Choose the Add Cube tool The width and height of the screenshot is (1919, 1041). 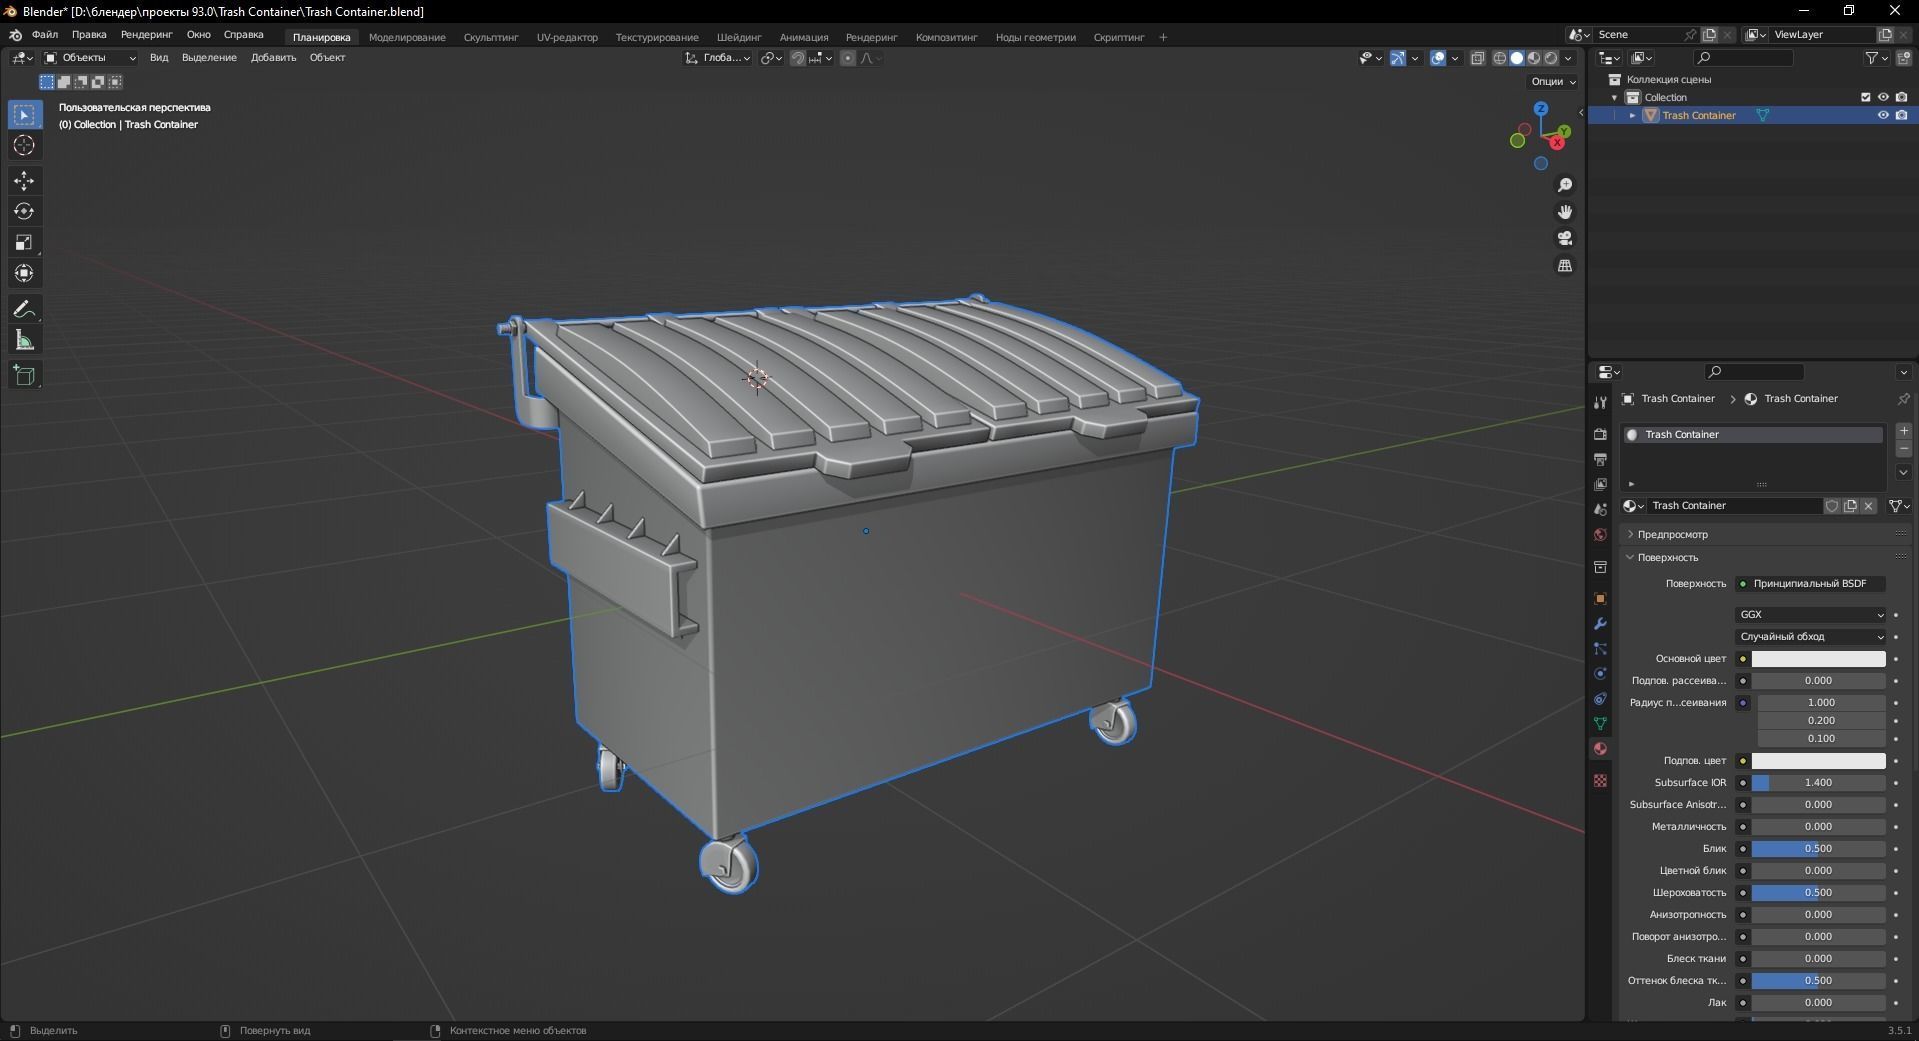23,374
